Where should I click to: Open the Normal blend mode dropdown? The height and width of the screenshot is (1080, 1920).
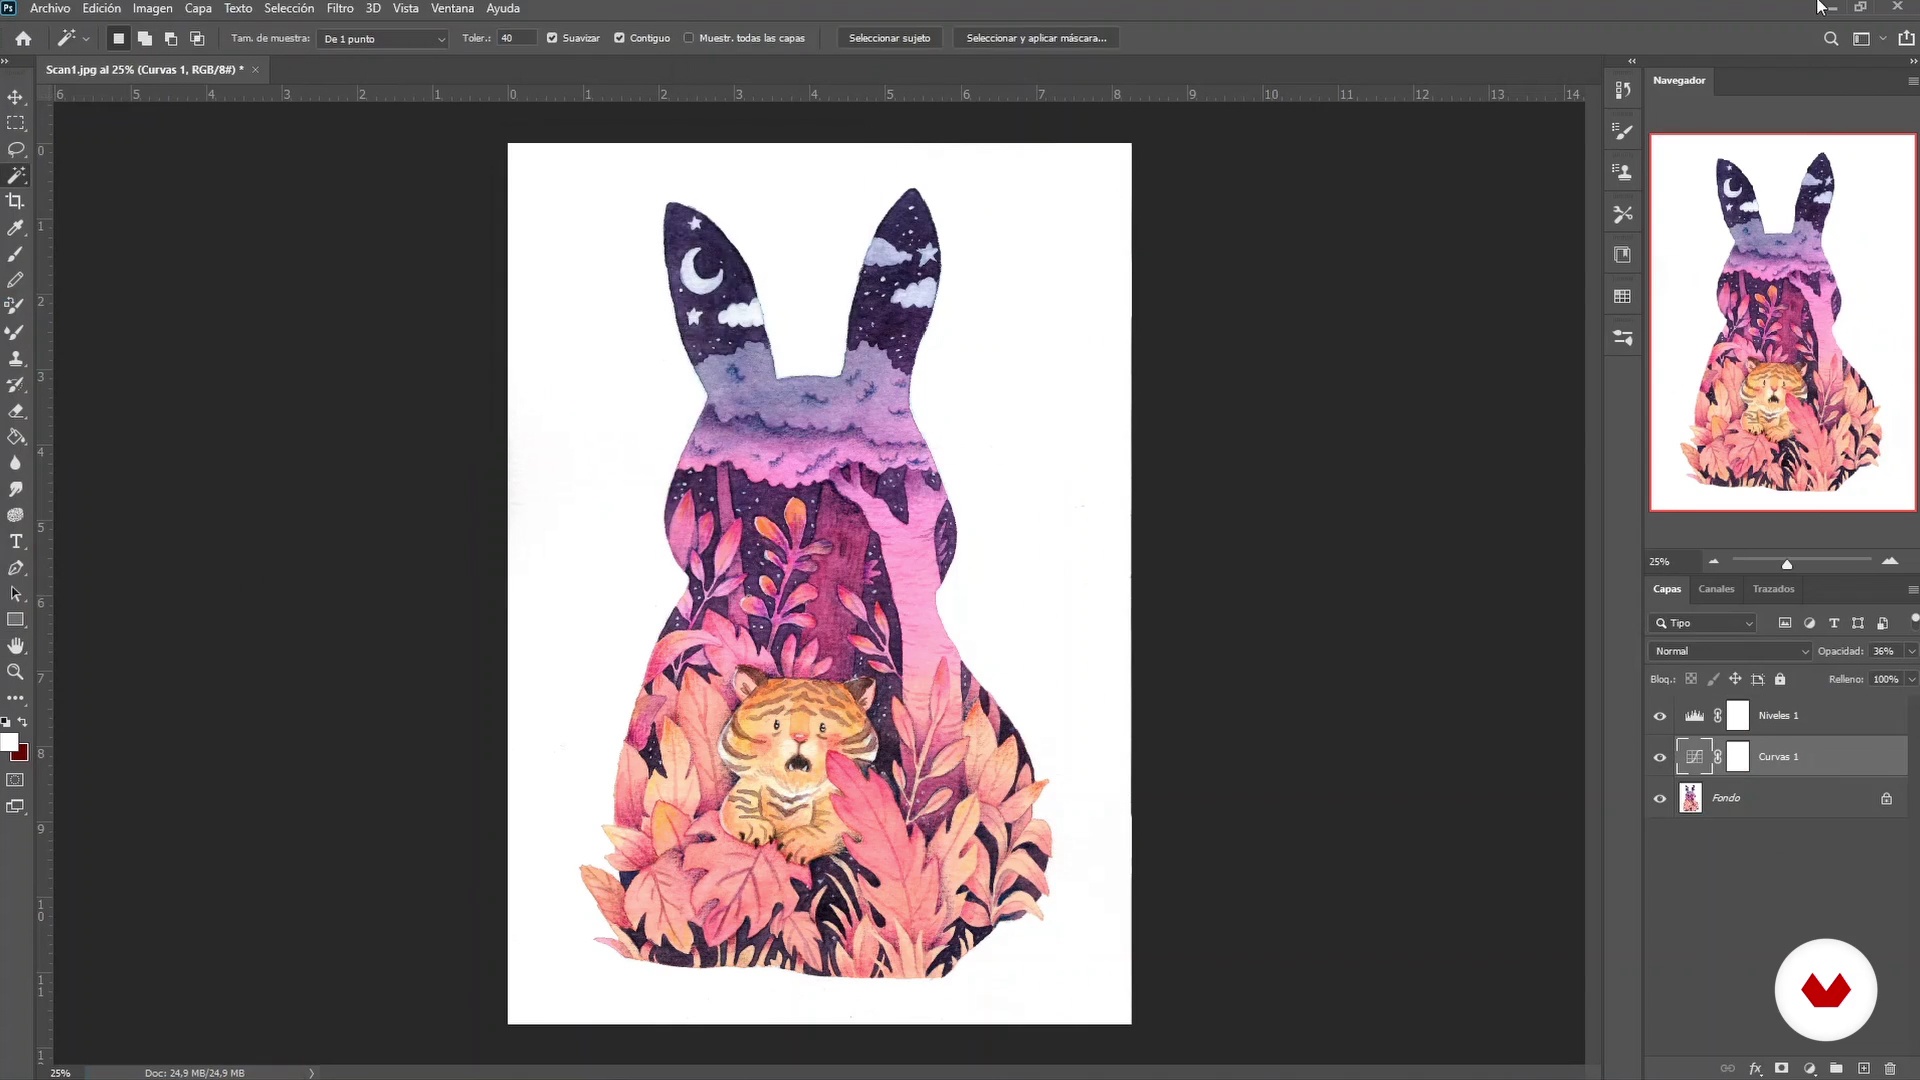(x=1730, y=651)
